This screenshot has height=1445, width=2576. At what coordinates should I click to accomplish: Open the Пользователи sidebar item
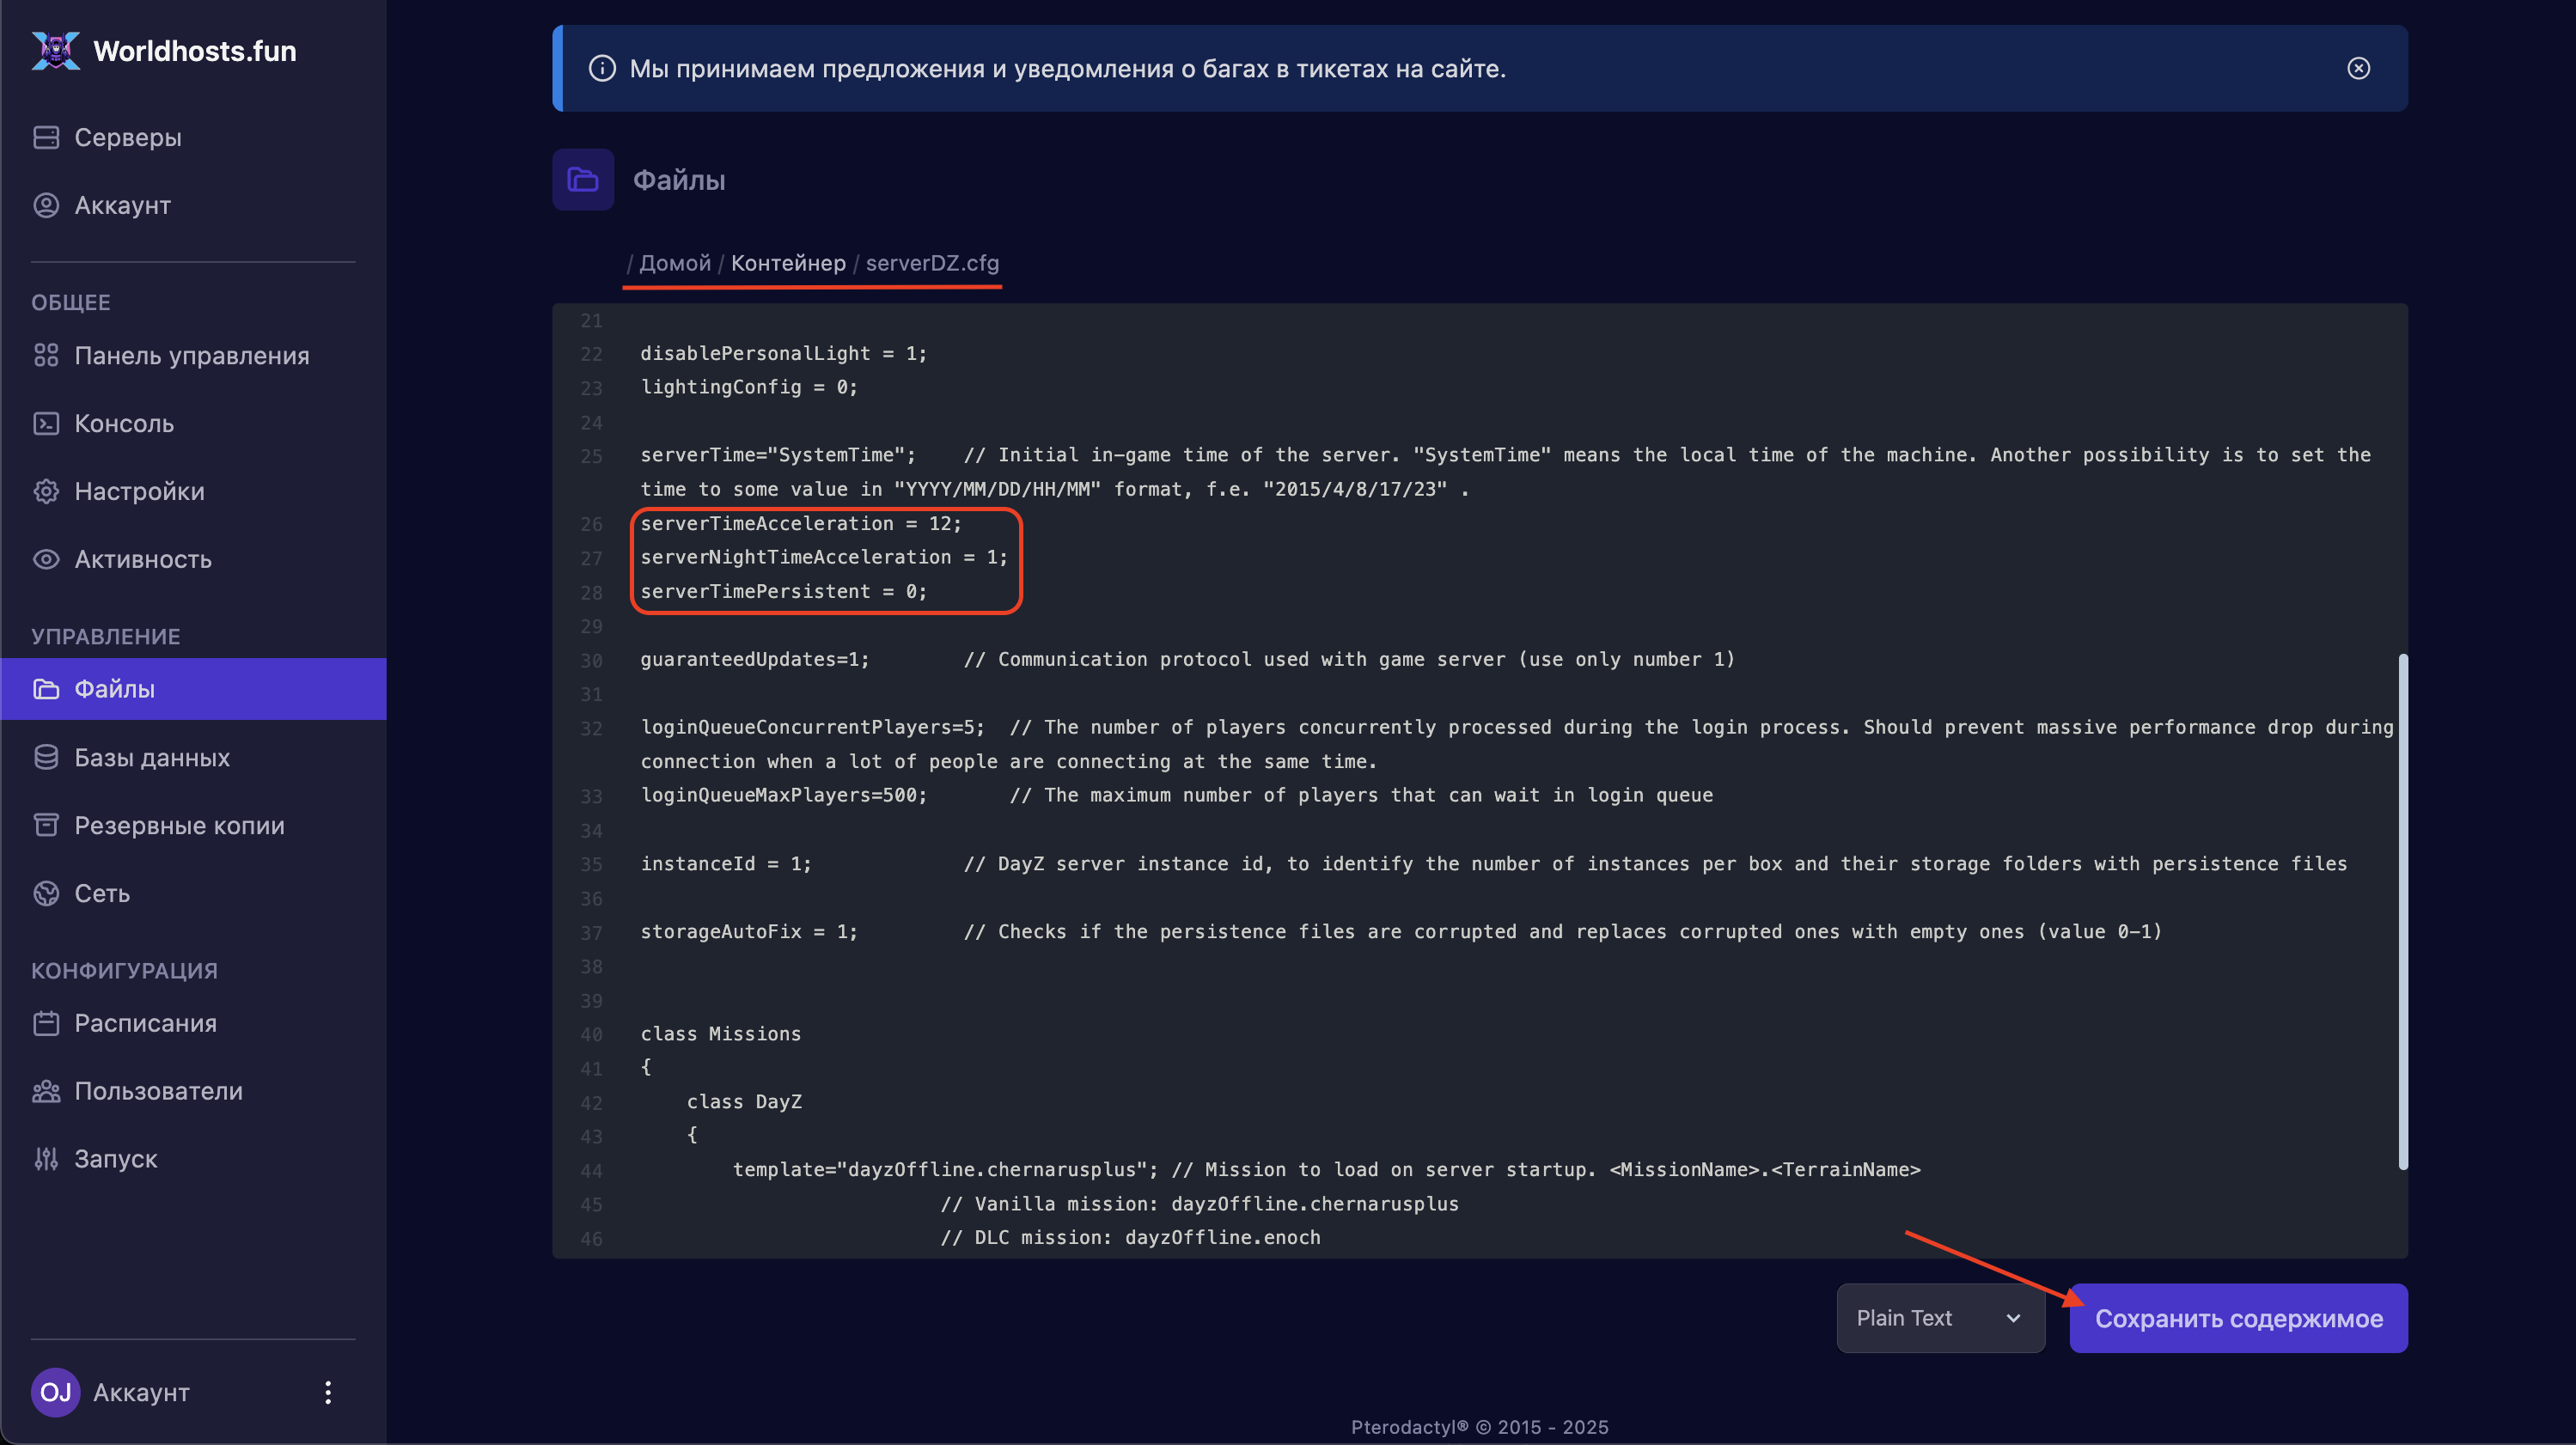click(158, 1091)
